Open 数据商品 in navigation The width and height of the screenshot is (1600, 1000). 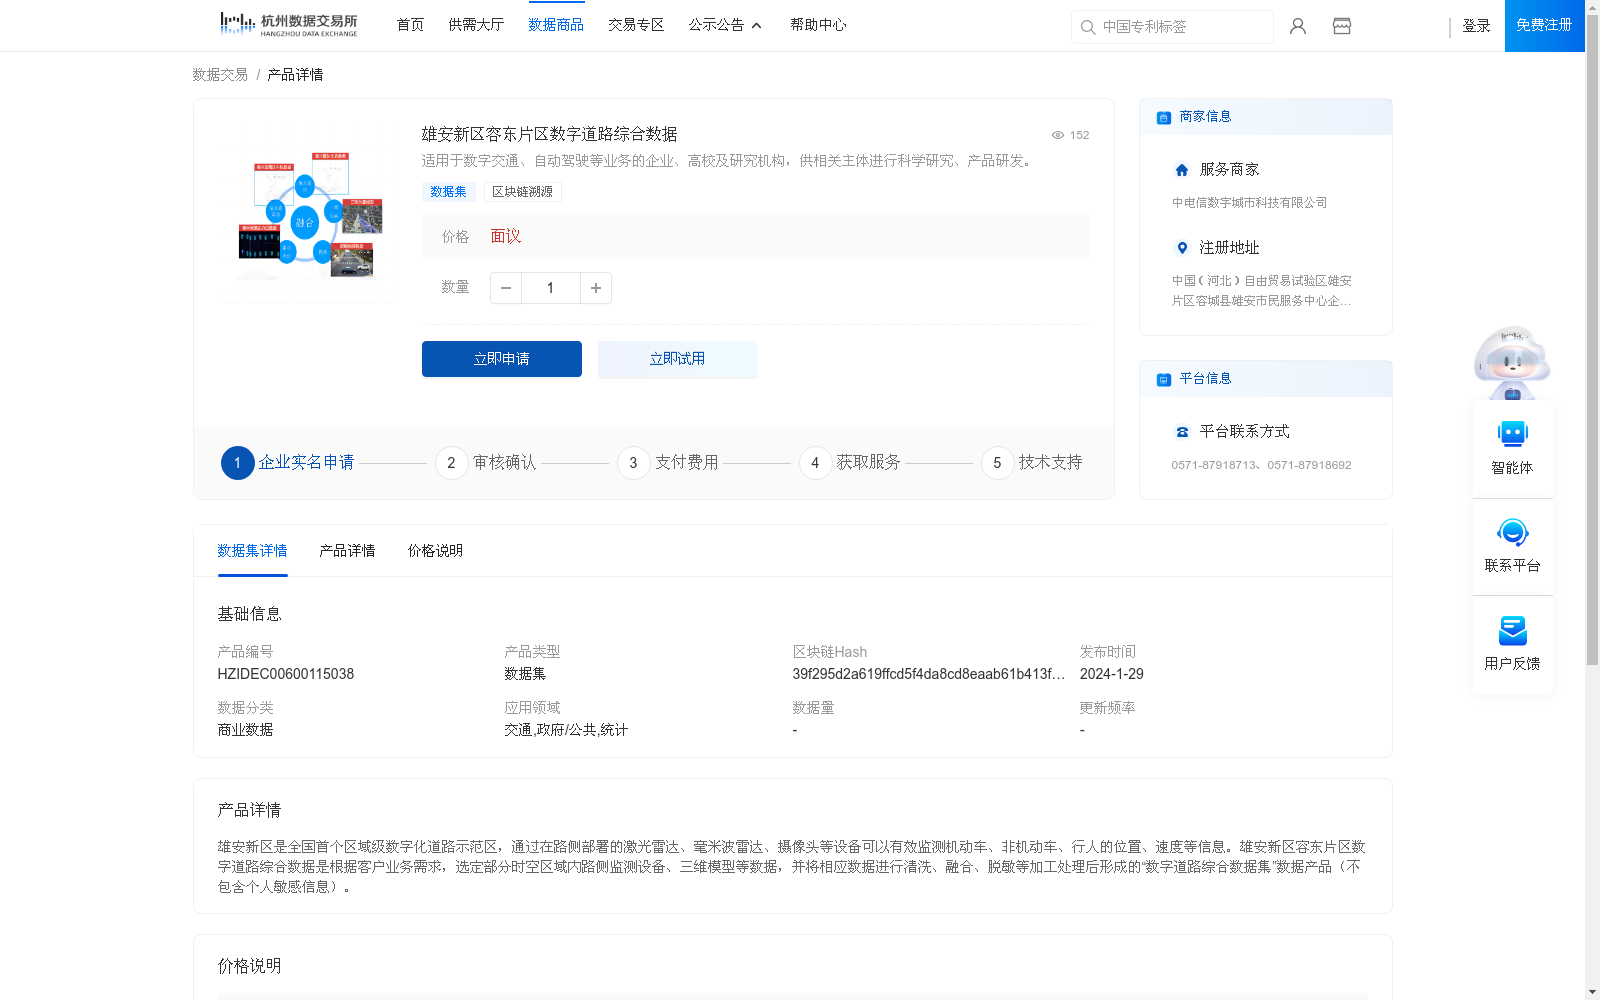[x=556, y=25]
